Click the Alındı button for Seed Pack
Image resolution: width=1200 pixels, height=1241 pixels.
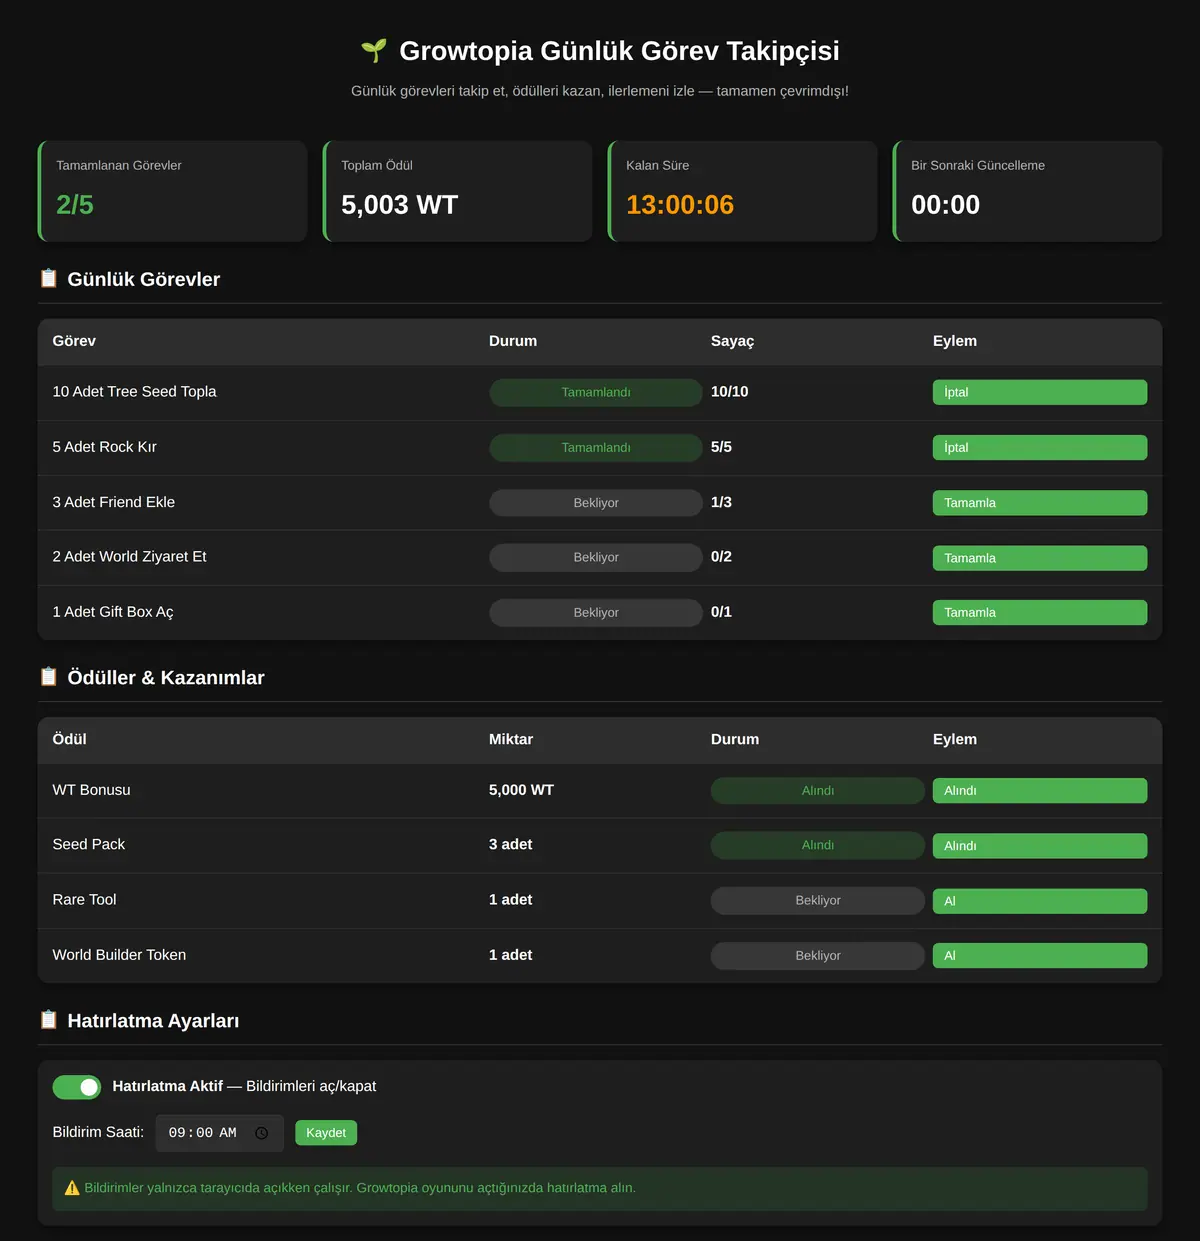1040,846
